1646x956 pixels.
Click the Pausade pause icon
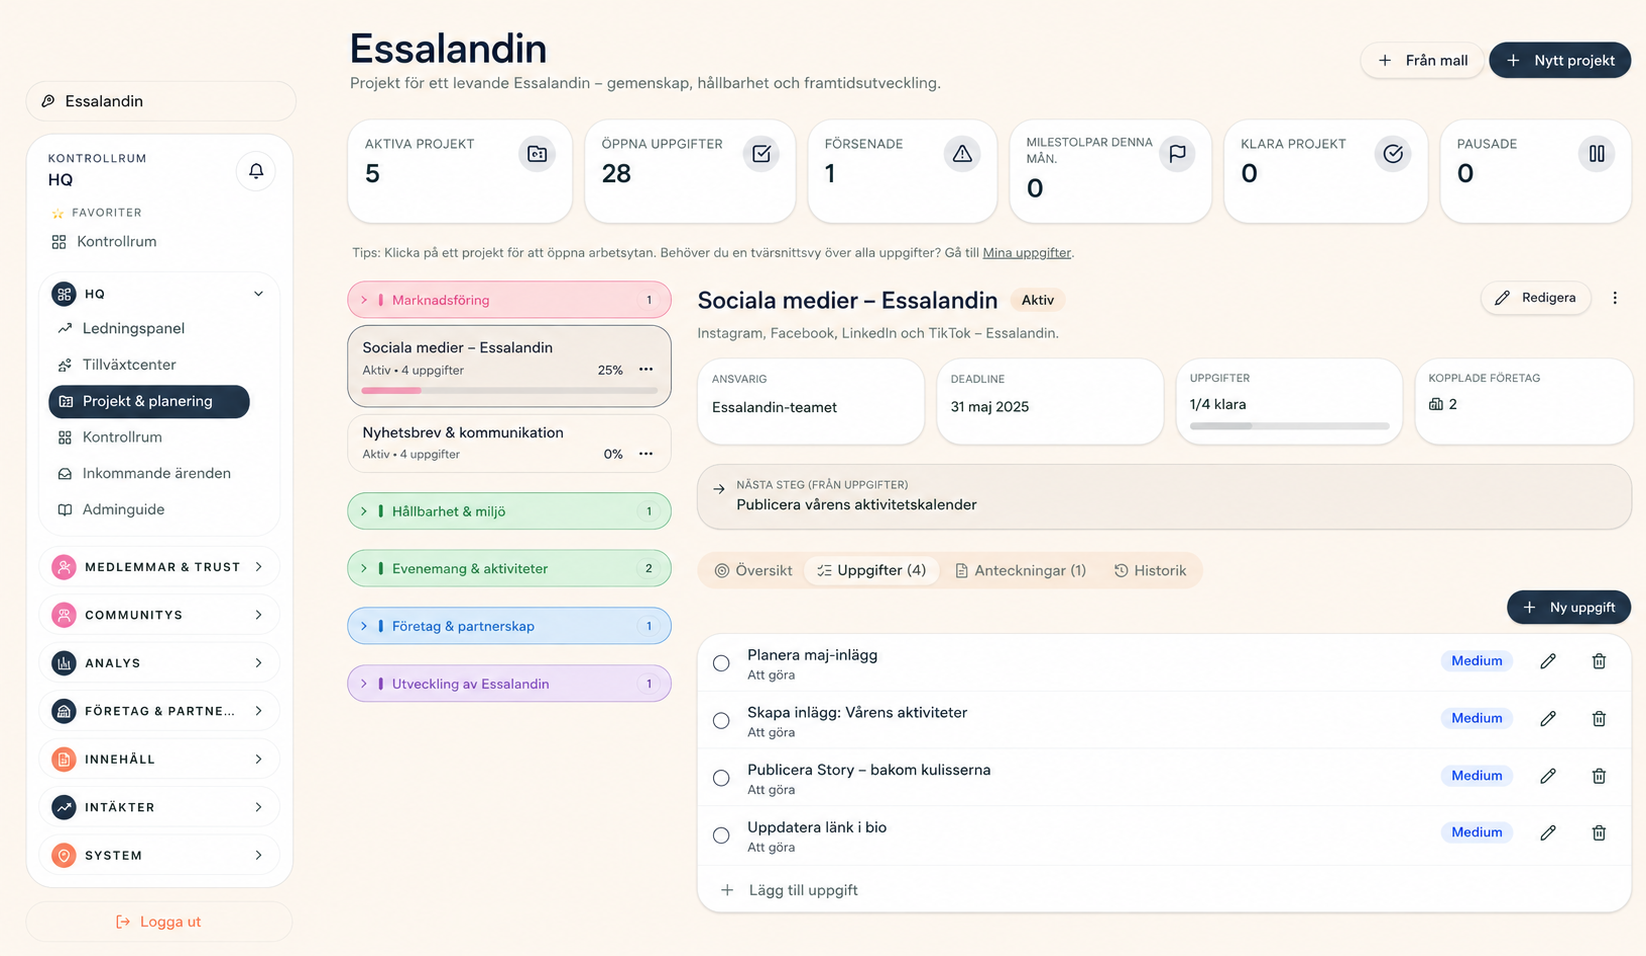click(1597, 154)
